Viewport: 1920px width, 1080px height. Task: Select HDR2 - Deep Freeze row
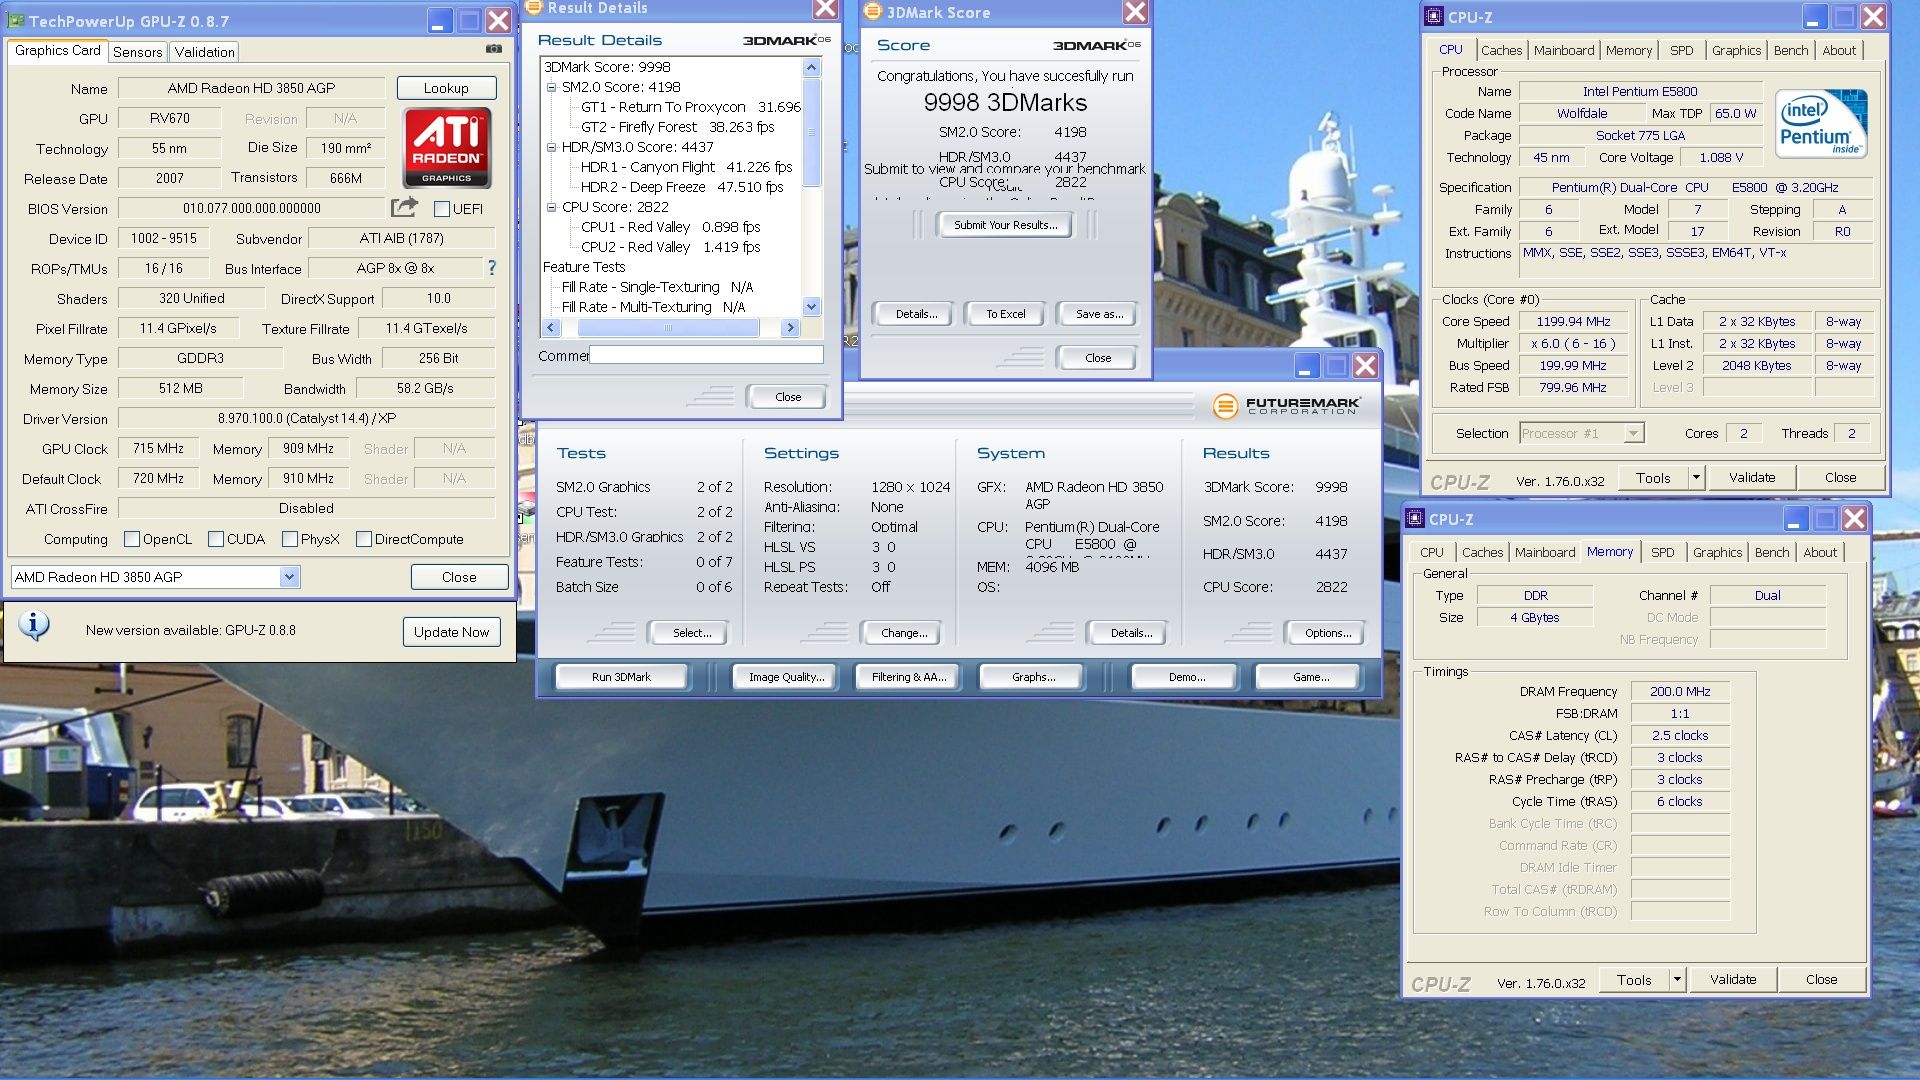tap(682, 187)
